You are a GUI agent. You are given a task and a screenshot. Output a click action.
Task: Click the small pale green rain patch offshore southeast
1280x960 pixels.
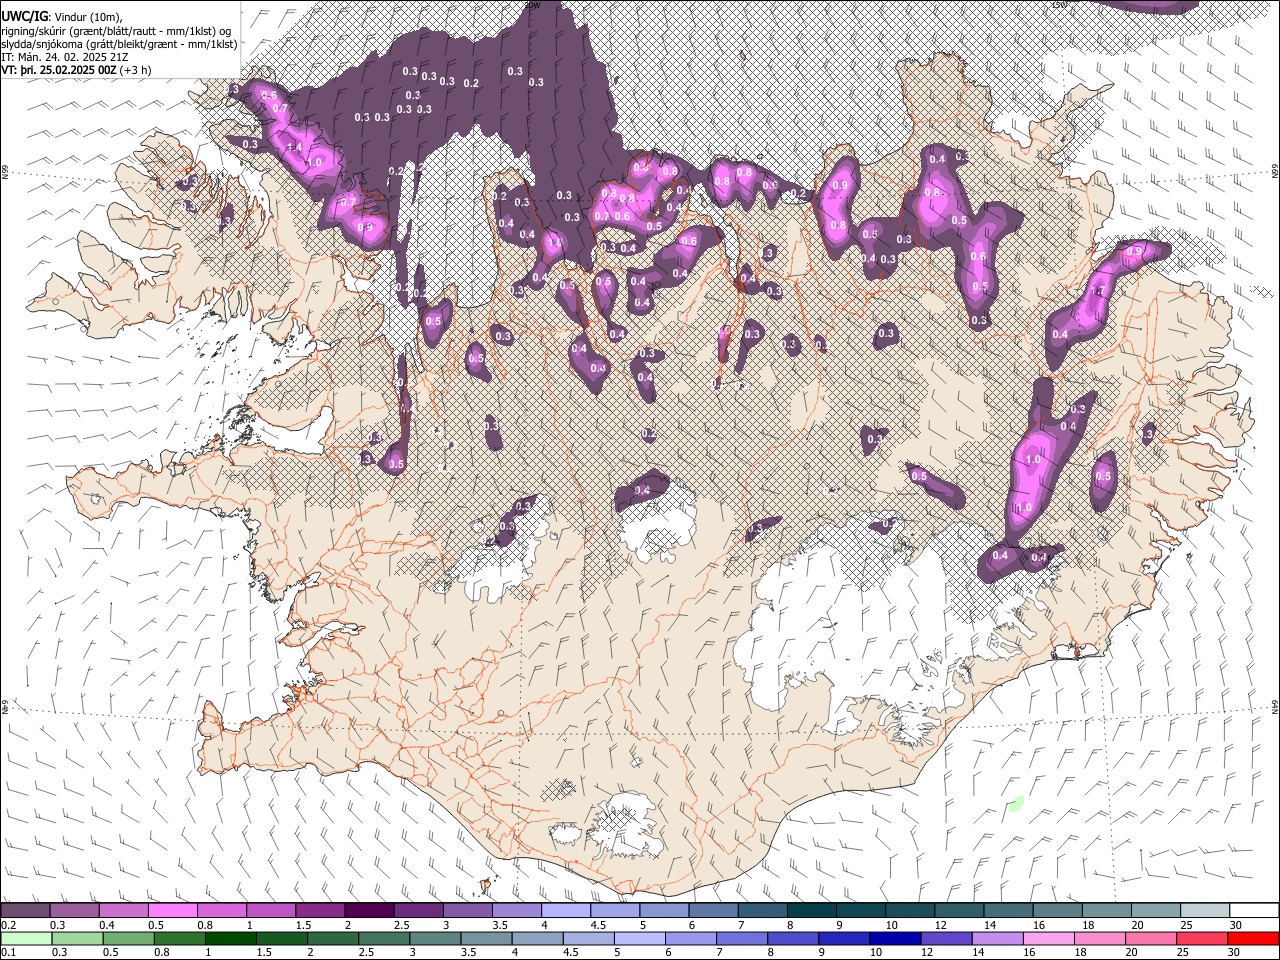coord(1016,802)
